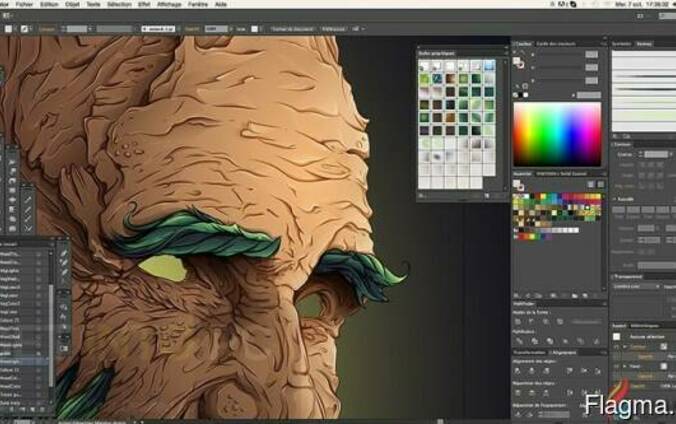
Task: Click Contour label in control bar
Action: (47, 29)
